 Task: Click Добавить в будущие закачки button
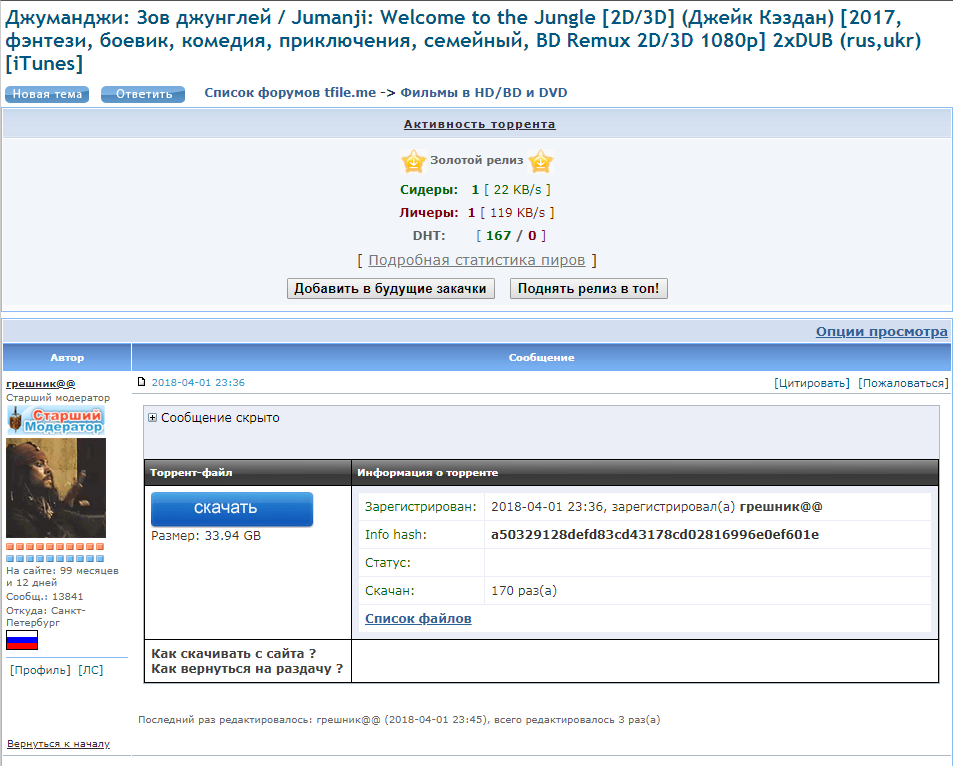click(x=390, y=289)
